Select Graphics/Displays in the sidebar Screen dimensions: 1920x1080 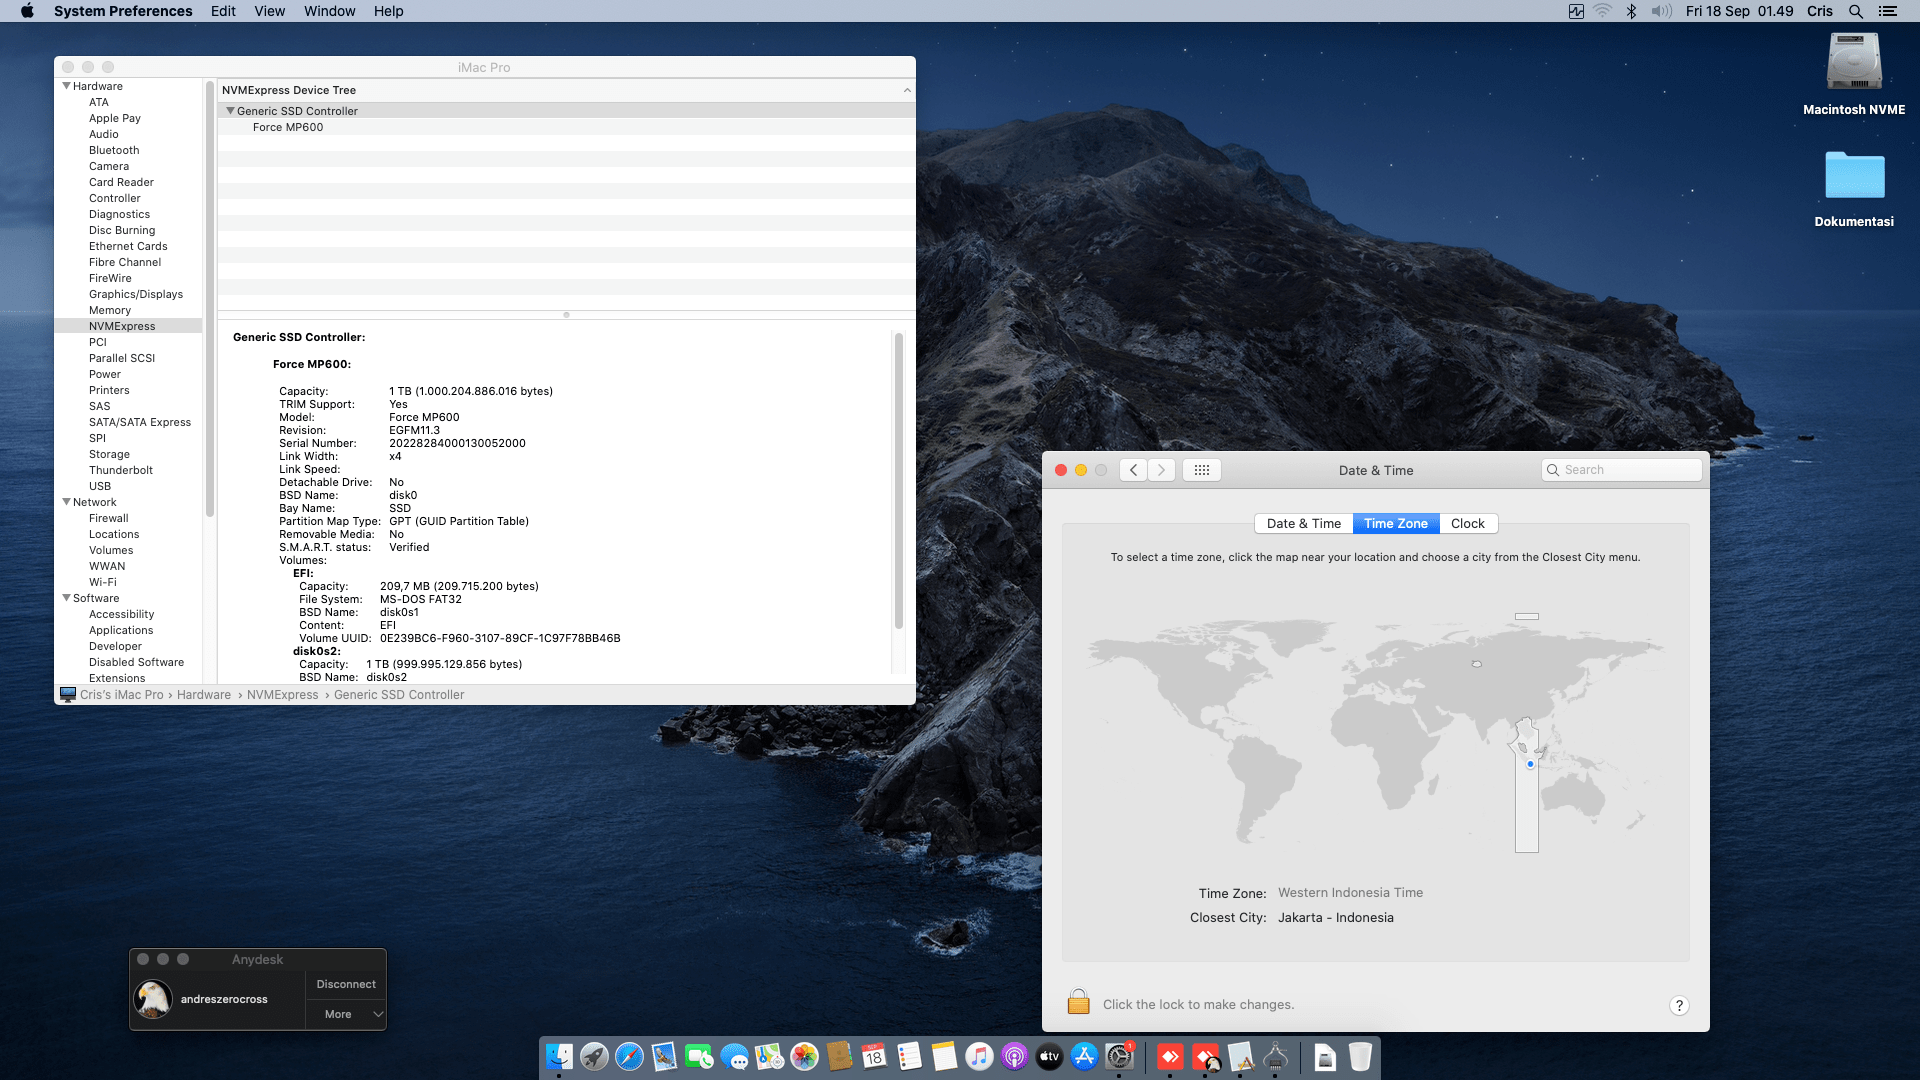136,294
